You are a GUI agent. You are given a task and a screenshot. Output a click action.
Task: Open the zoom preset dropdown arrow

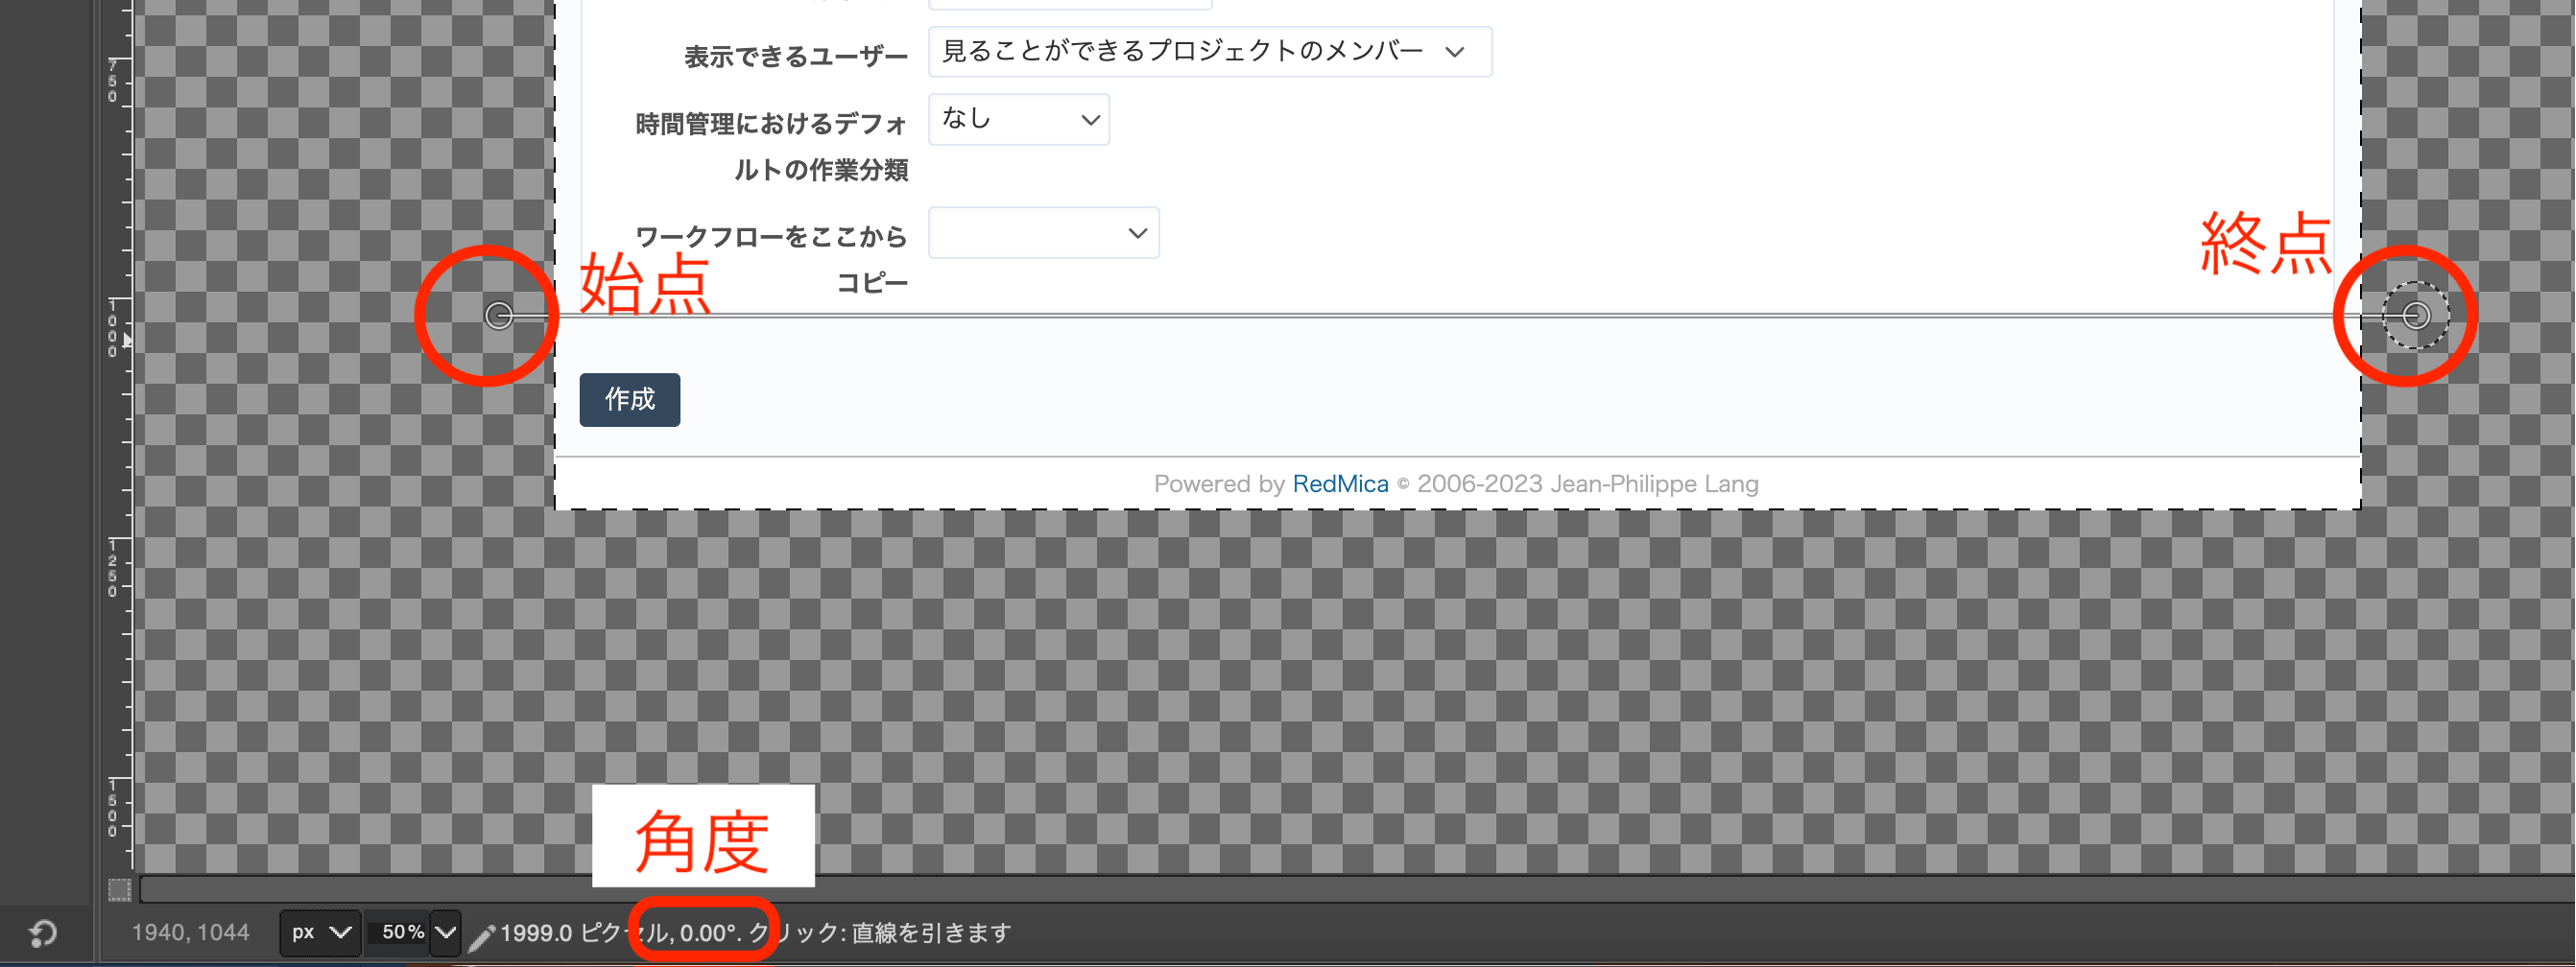pos(446,933)
